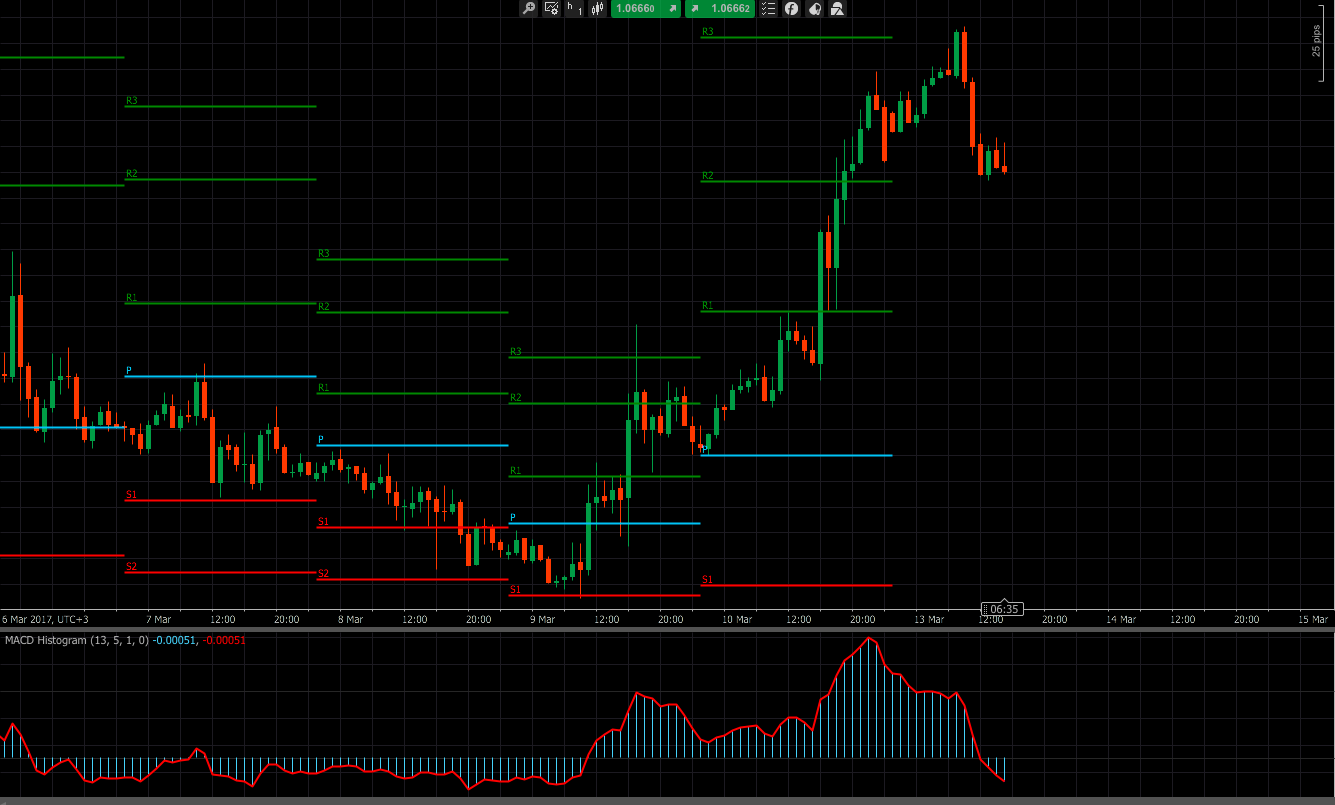Screen dimensions: 1335x805
Task: Click the 10 Mar date on the time axis
Action: 736,619
